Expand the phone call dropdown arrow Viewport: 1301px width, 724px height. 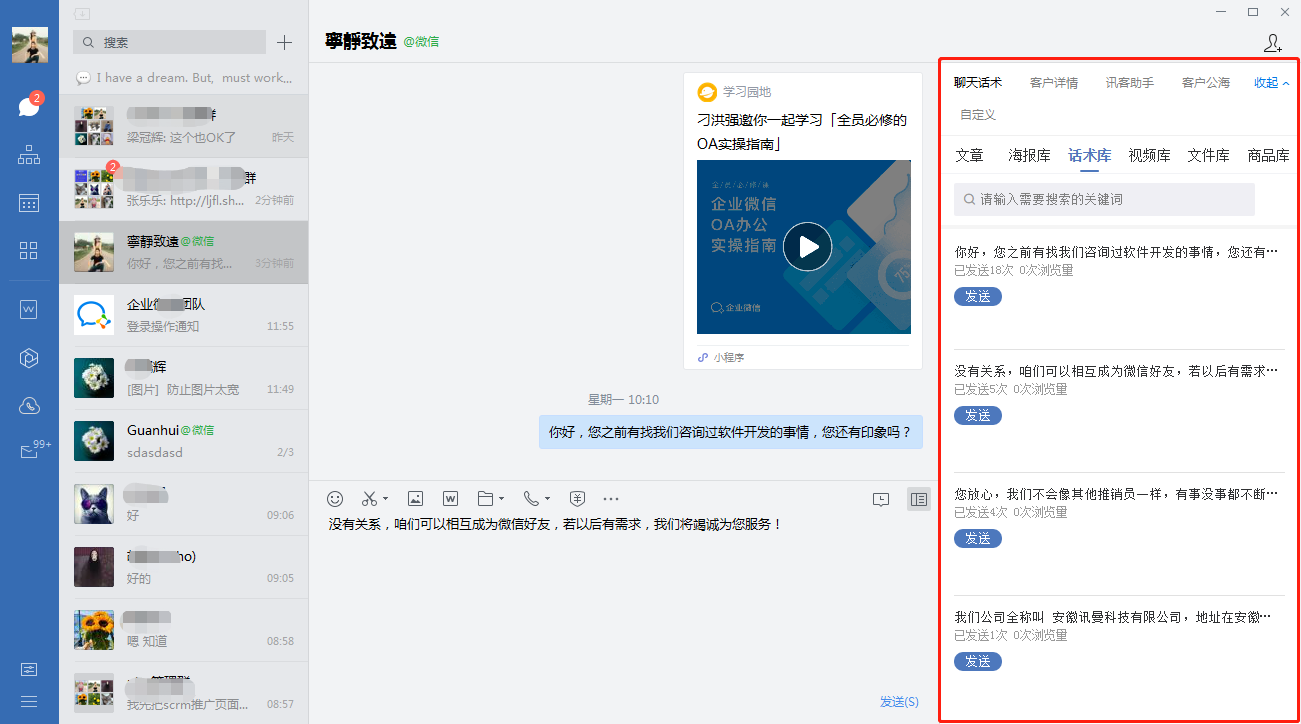point(547,499)
